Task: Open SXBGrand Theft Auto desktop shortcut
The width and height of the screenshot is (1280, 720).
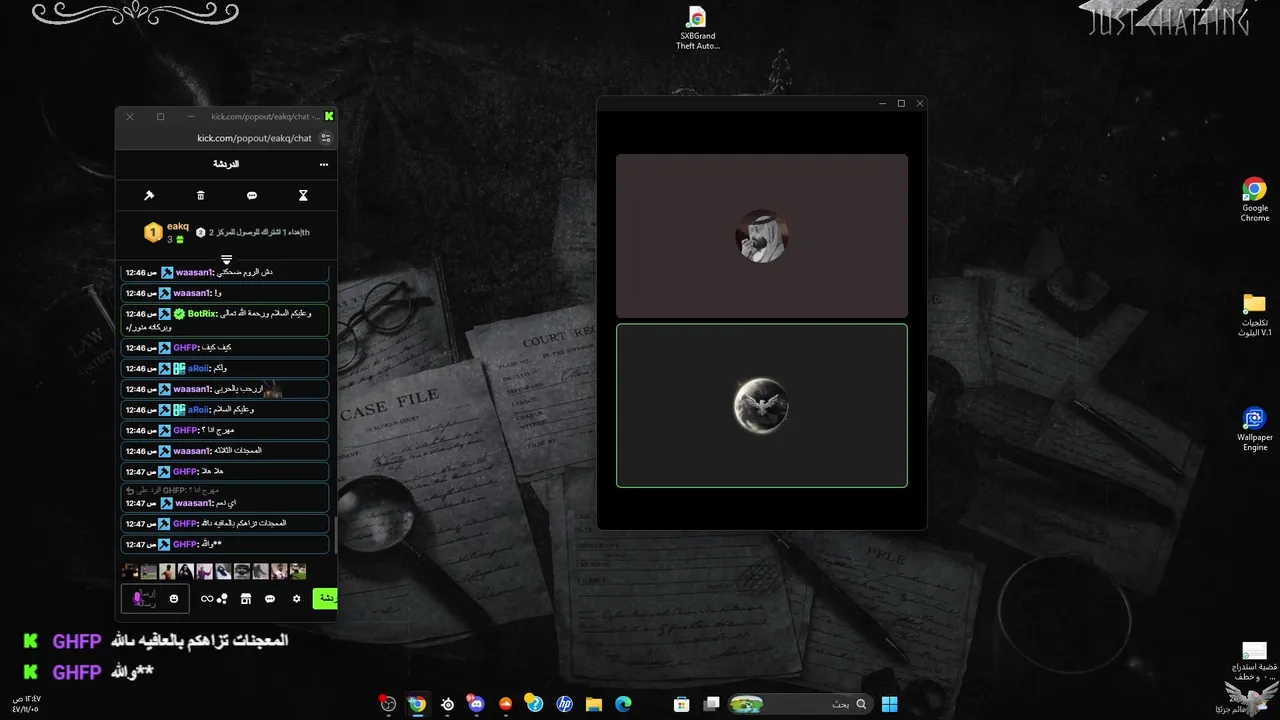Action: click(x=697, y=28)
